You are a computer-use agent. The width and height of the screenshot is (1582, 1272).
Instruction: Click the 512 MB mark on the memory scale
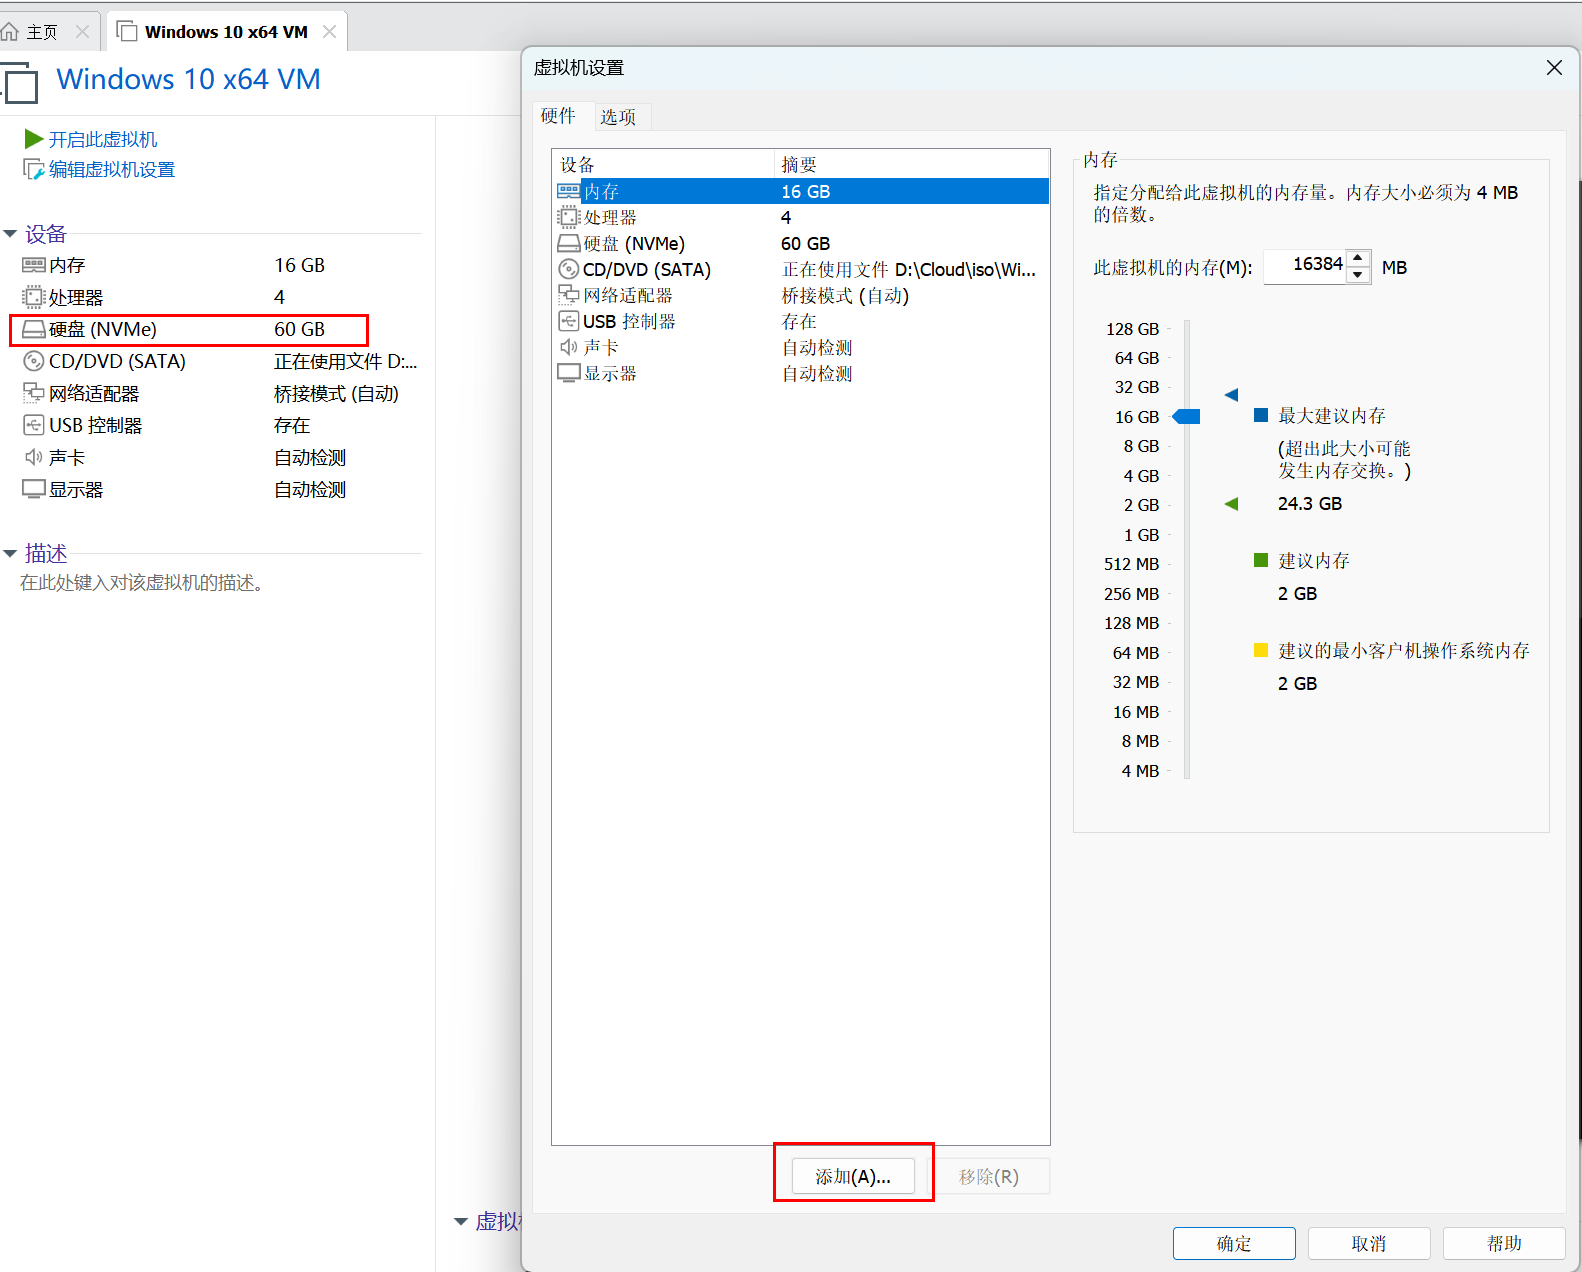tap(1131, 564)
